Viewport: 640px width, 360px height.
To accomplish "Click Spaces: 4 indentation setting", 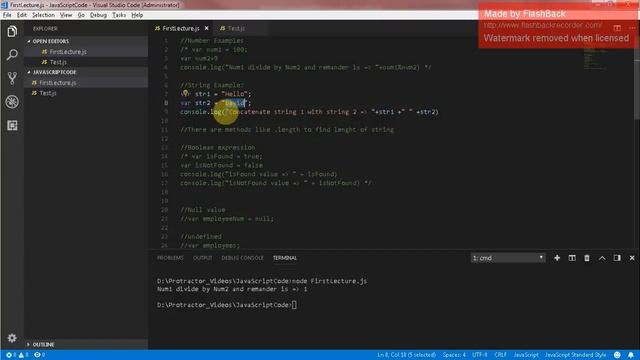I will click(454, 355).
